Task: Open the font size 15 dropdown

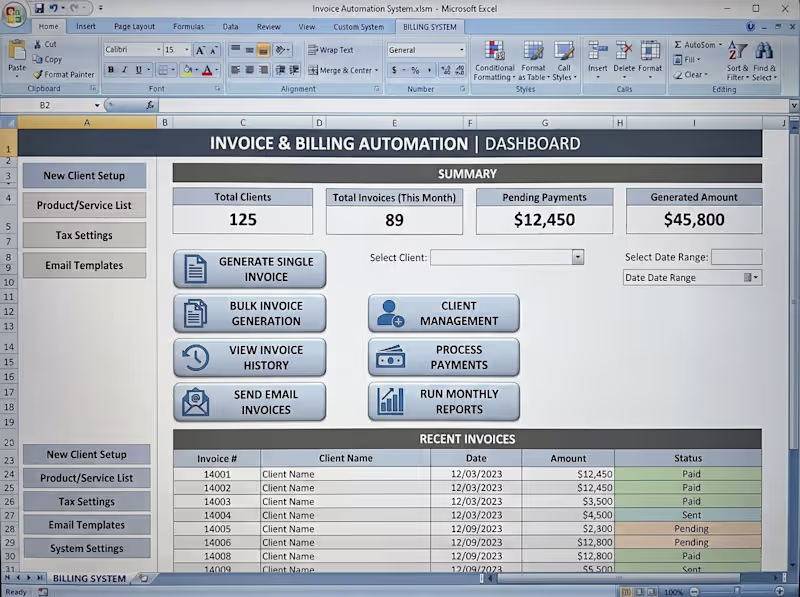Action: pyautogui.click(x=187, y=50)
